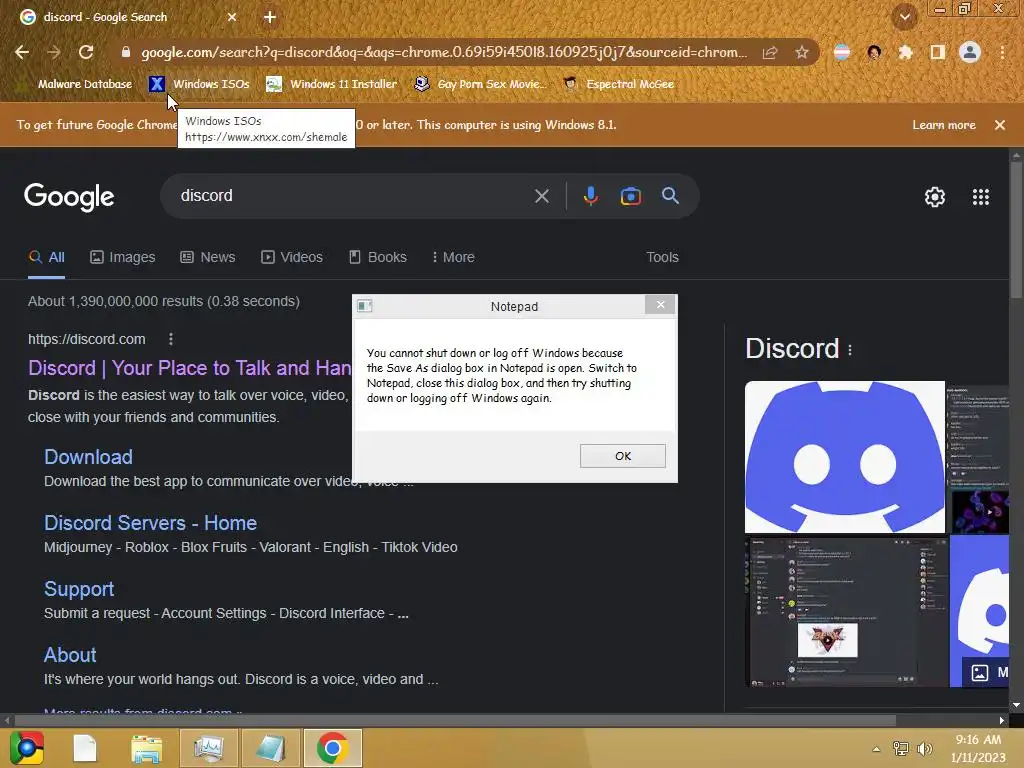Open the Task Manager monitor taskbar icon
This screenshot has height=768, width=1024.
click(208, 748)
